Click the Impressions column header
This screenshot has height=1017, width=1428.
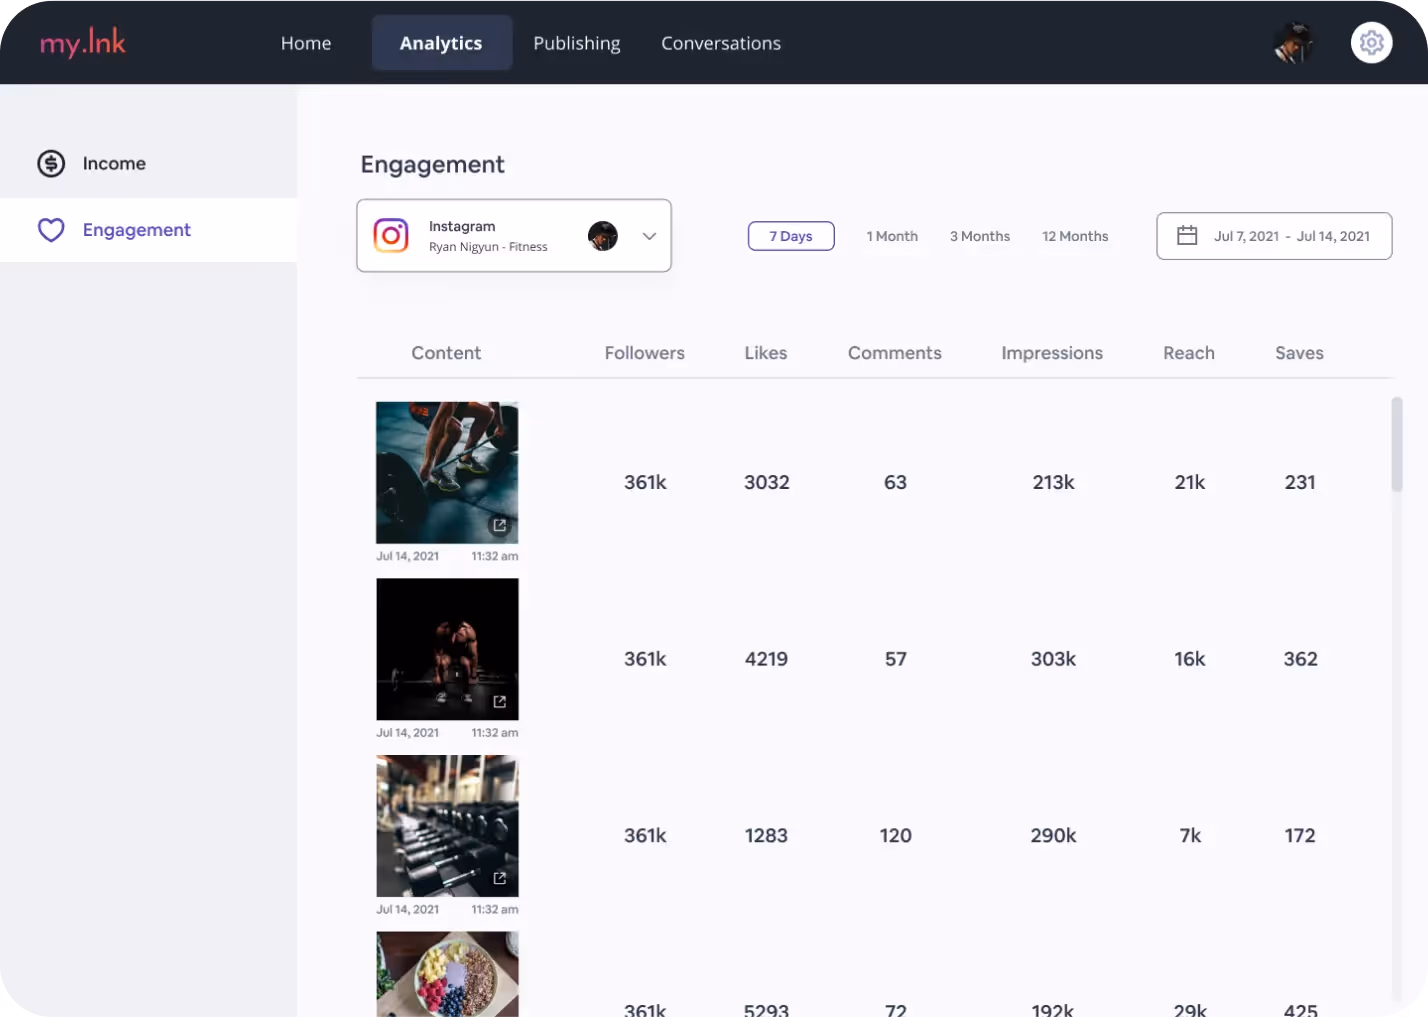1052,354
